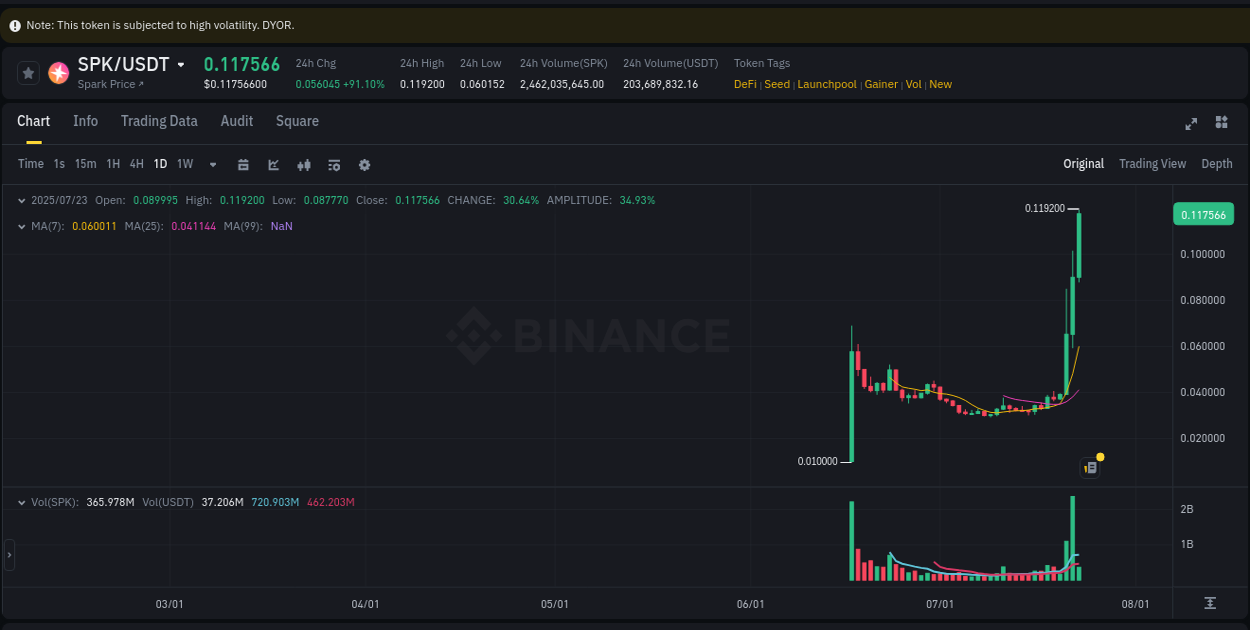The width and height of the screenshot is (1250, 630).
Task: Expand the extra timeframe intervals dropdown
Action: pyautogui.click(x=212, y=163)
